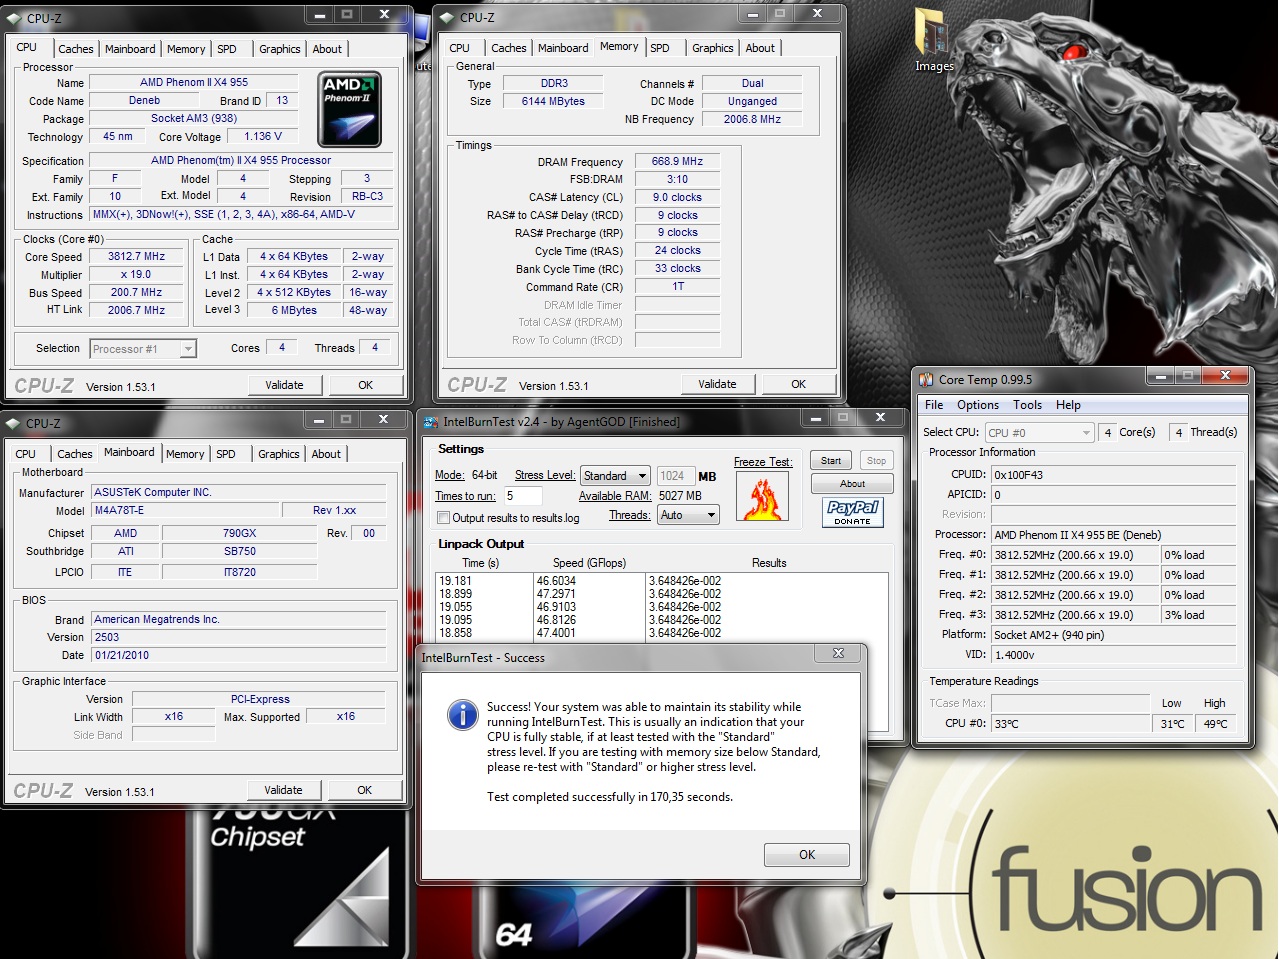1279x959 pixels.
Task: Click CPU-Z memory window title icon
Action: click(x=447, y=17)
